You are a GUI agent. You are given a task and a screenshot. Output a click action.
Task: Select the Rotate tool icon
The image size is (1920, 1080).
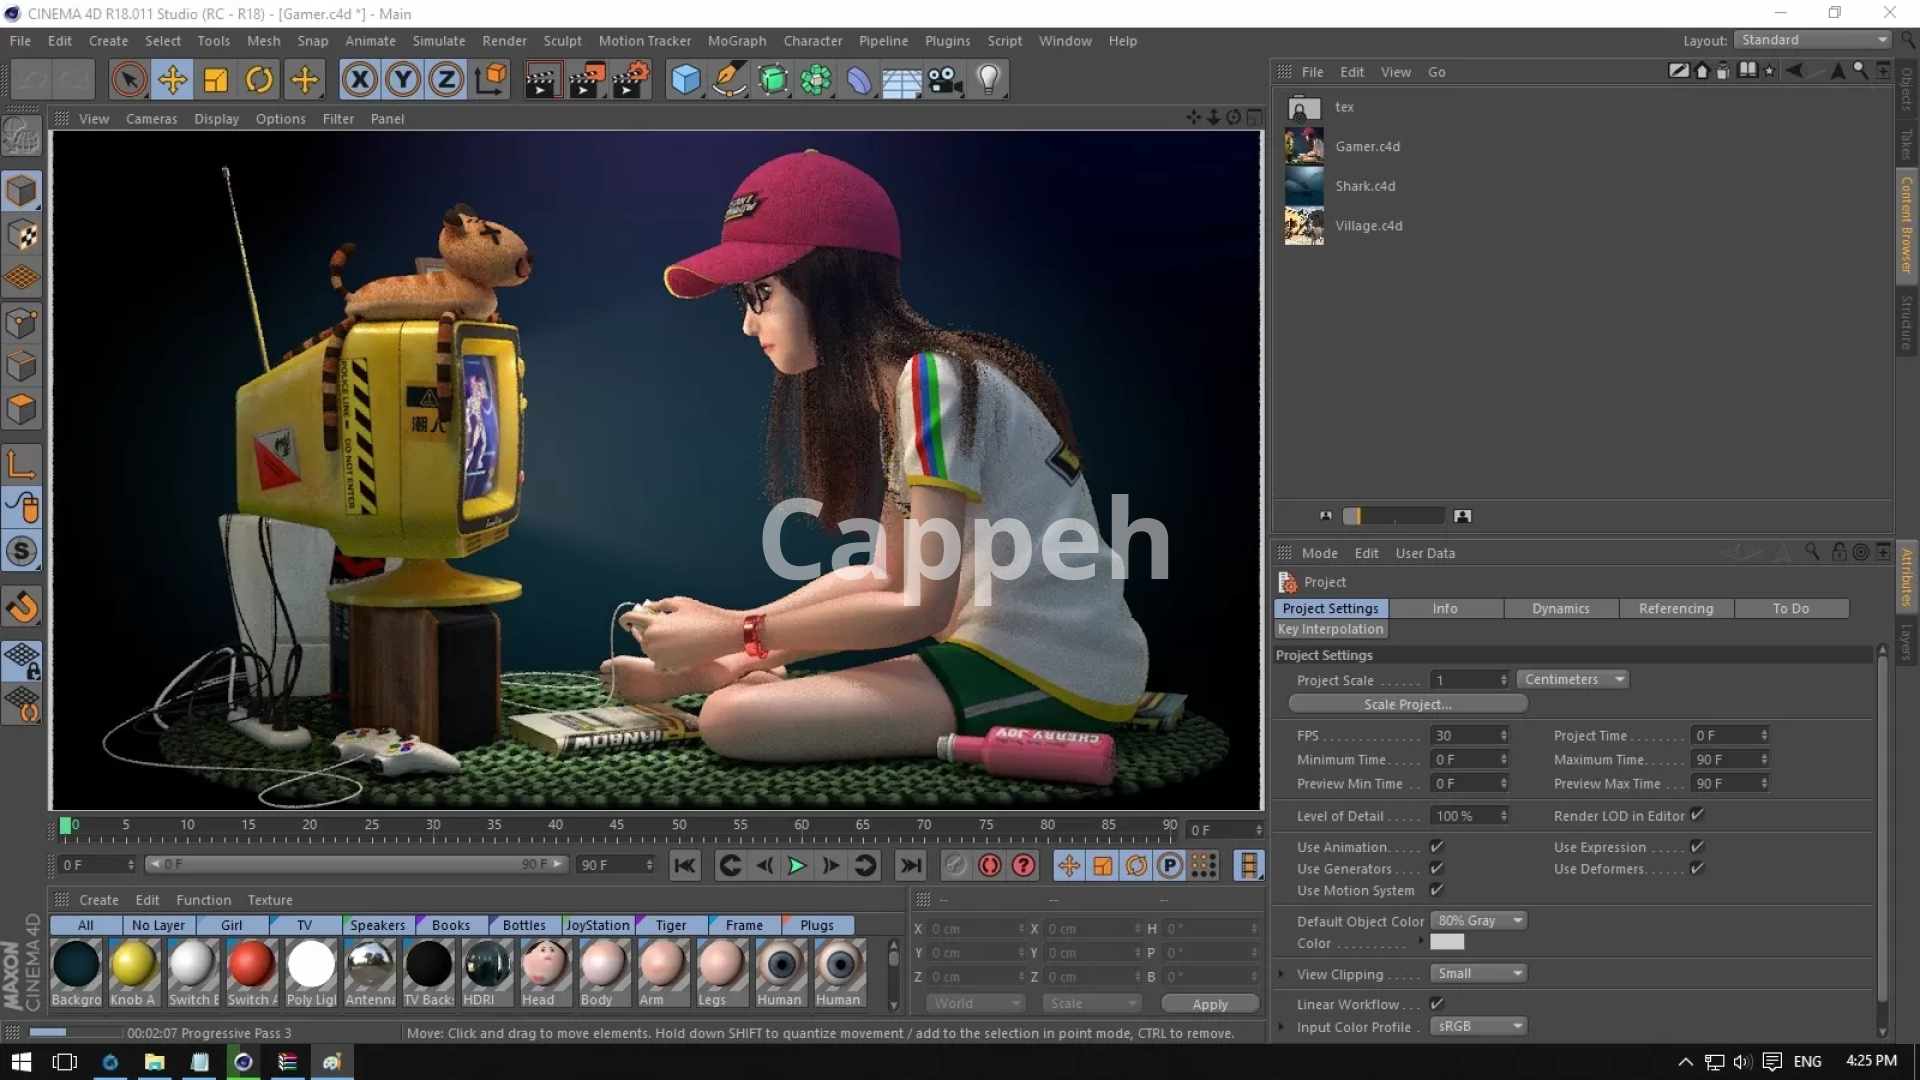click(x=259, y=80)
